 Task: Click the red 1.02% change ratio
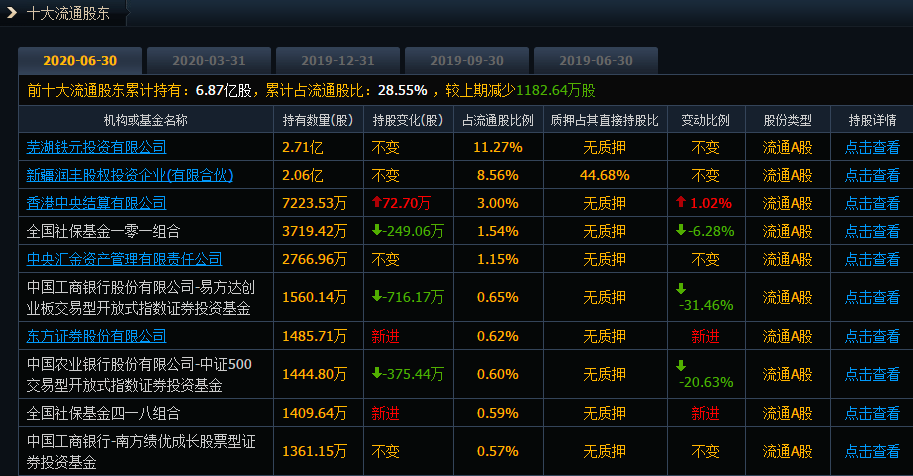coord(704,203)
